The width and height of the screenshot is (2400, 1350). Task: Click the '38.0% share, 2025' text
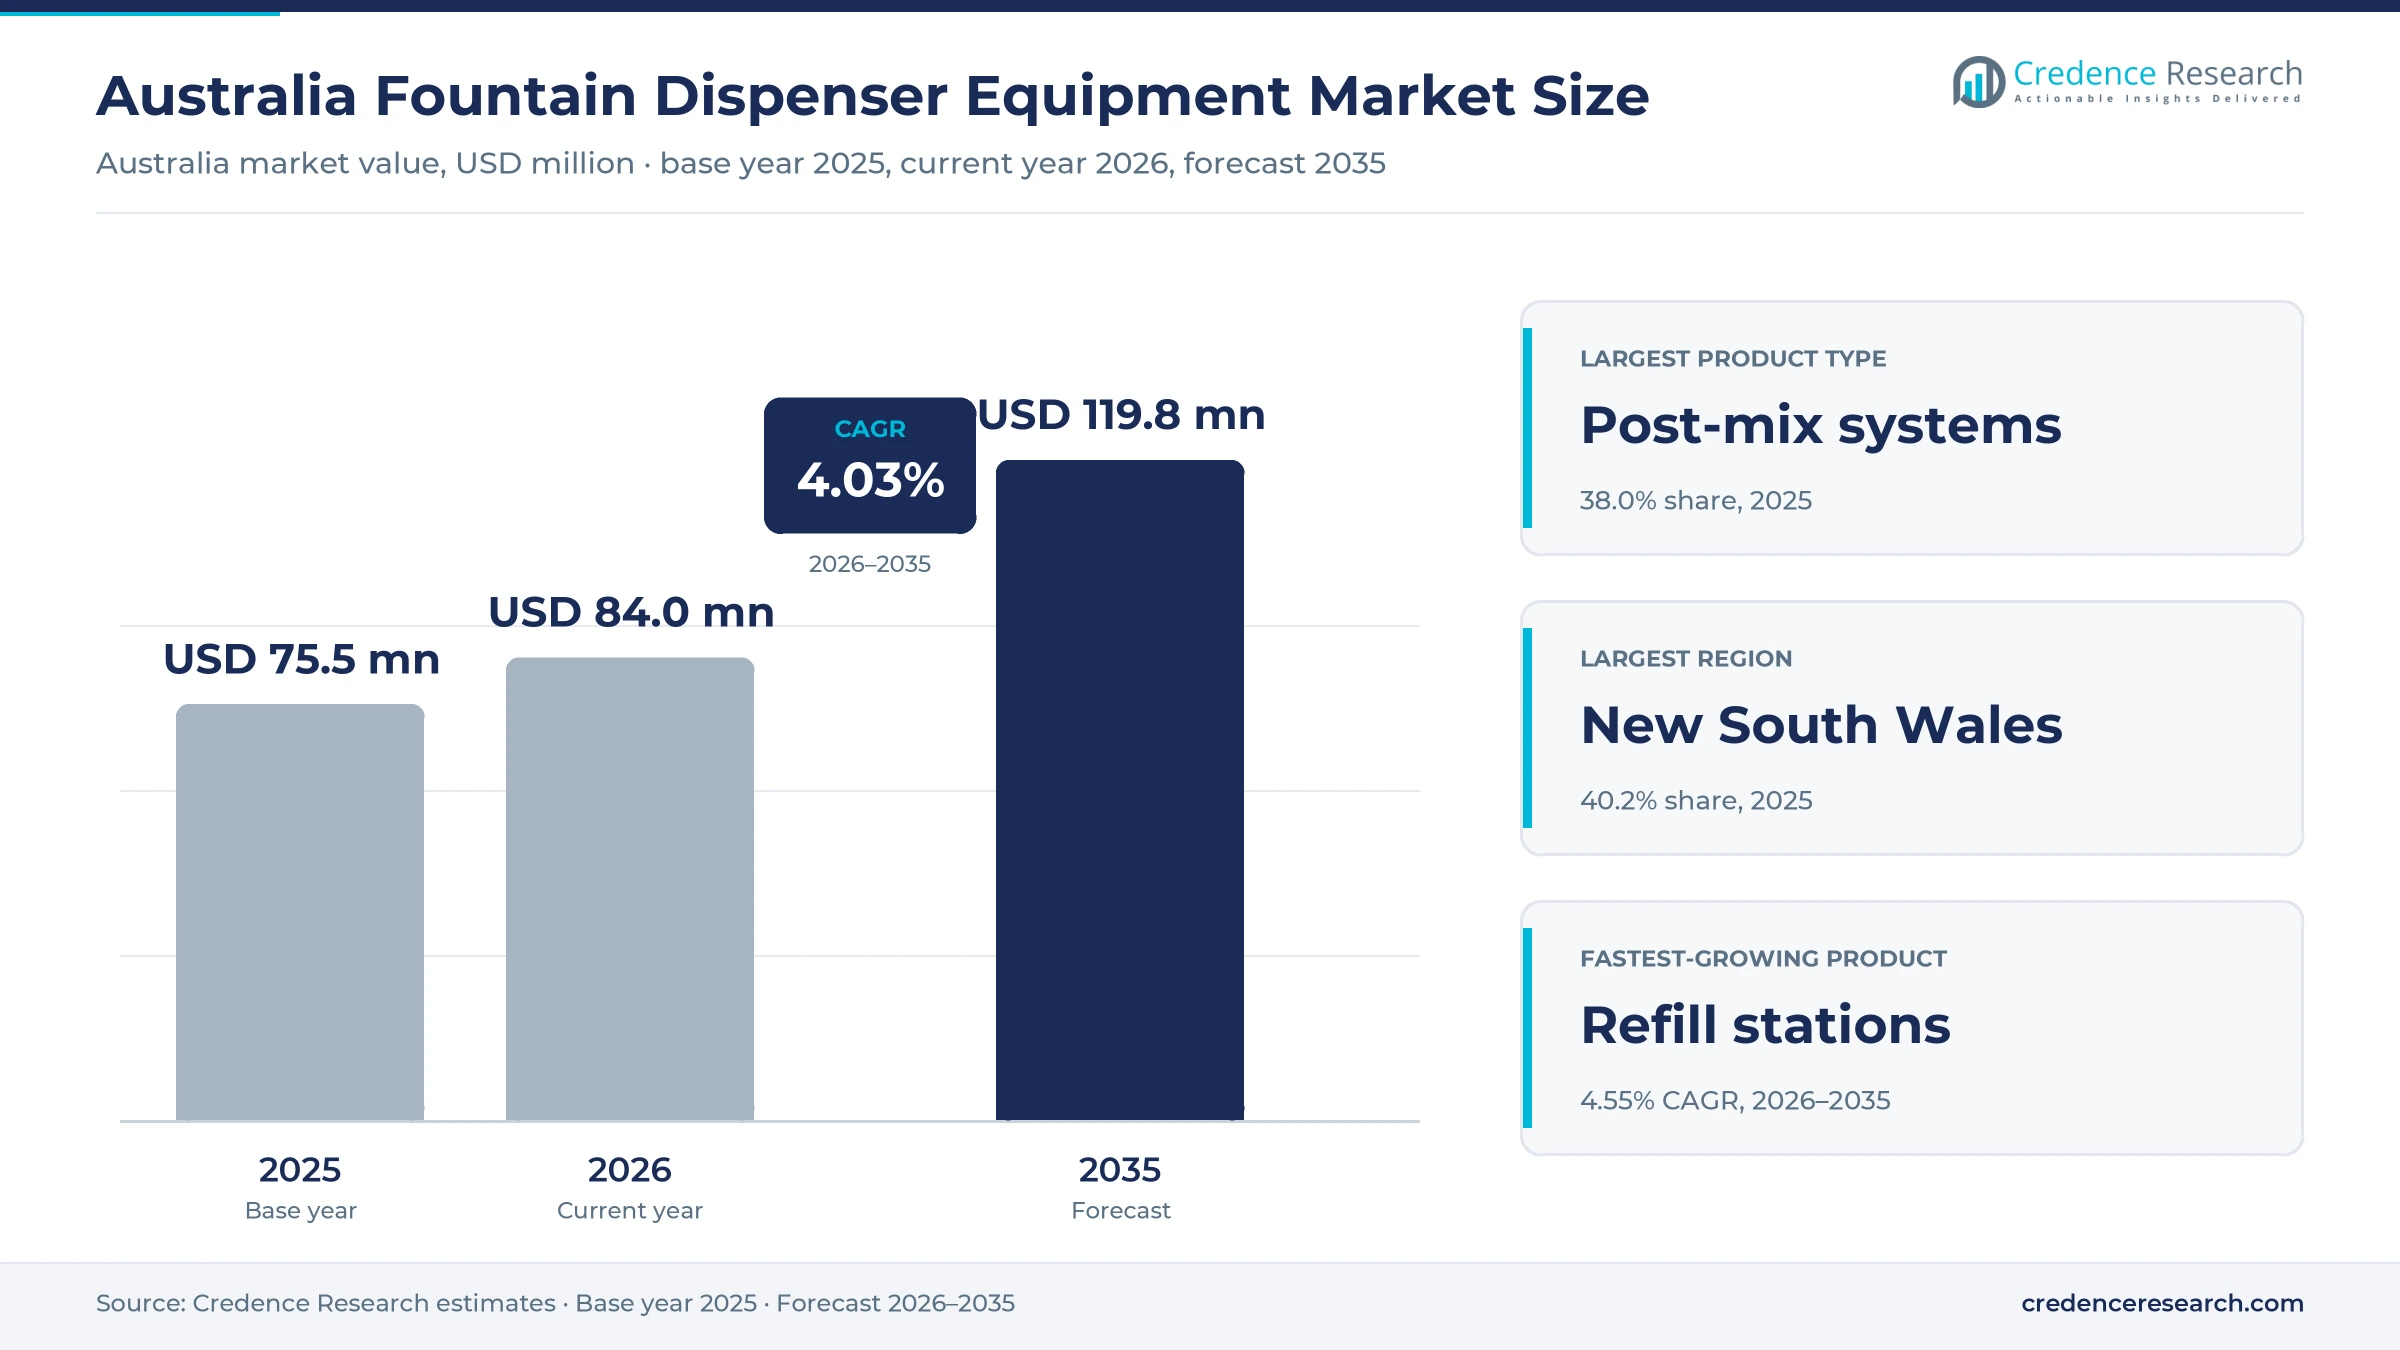click(x=1696, y=500)
